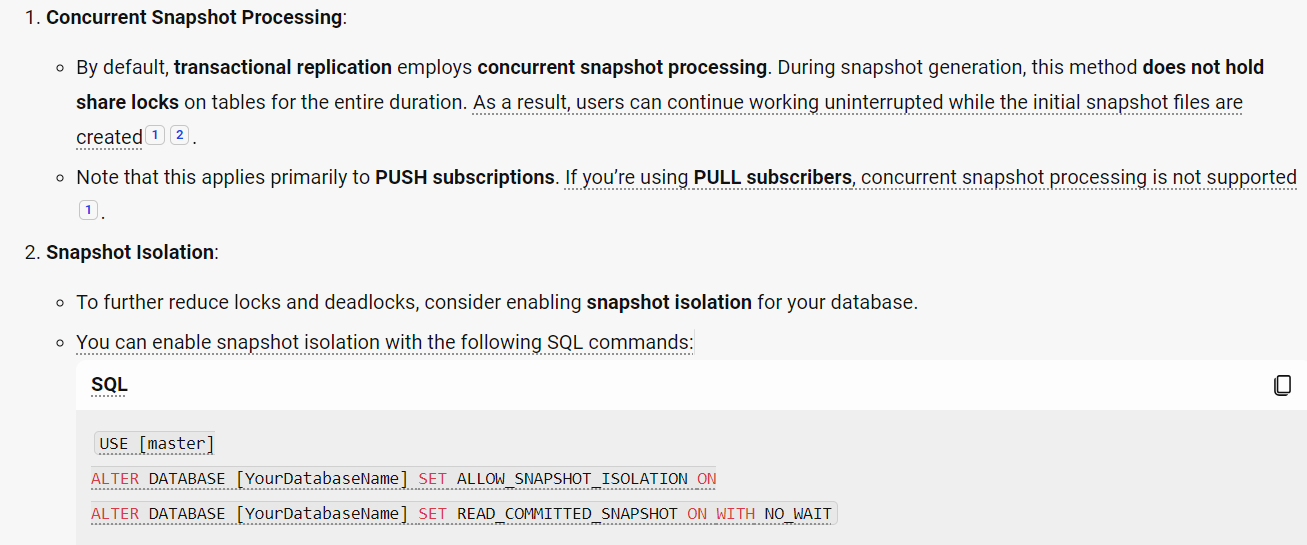1307x545 pixels.
Task: Open citation 1 below the PULL subscribers sentence
Action: pyautogui.click(x=88, y=210)
